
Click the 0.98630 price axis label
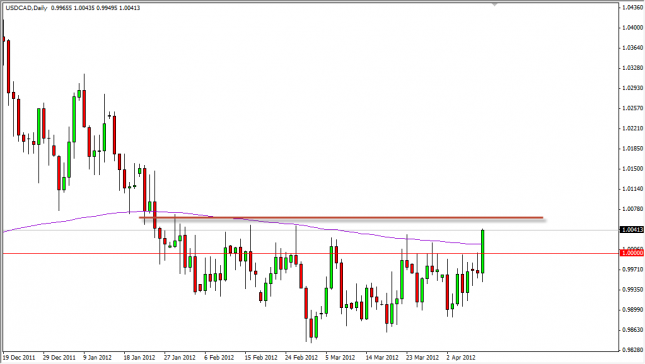(633, 329)
